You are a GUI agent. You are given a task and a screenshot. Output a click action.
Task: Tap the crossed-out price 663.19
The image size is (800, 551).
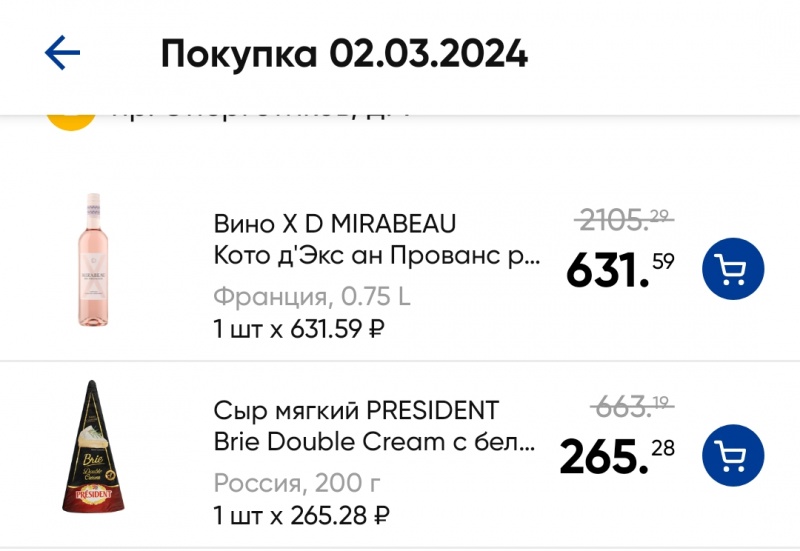coord(632,406)
